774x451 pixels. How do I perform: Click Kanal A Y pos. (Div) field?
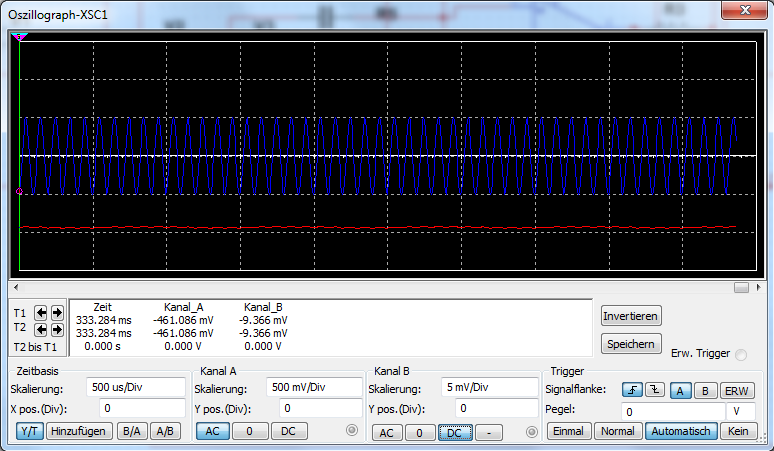pos(321,408)
